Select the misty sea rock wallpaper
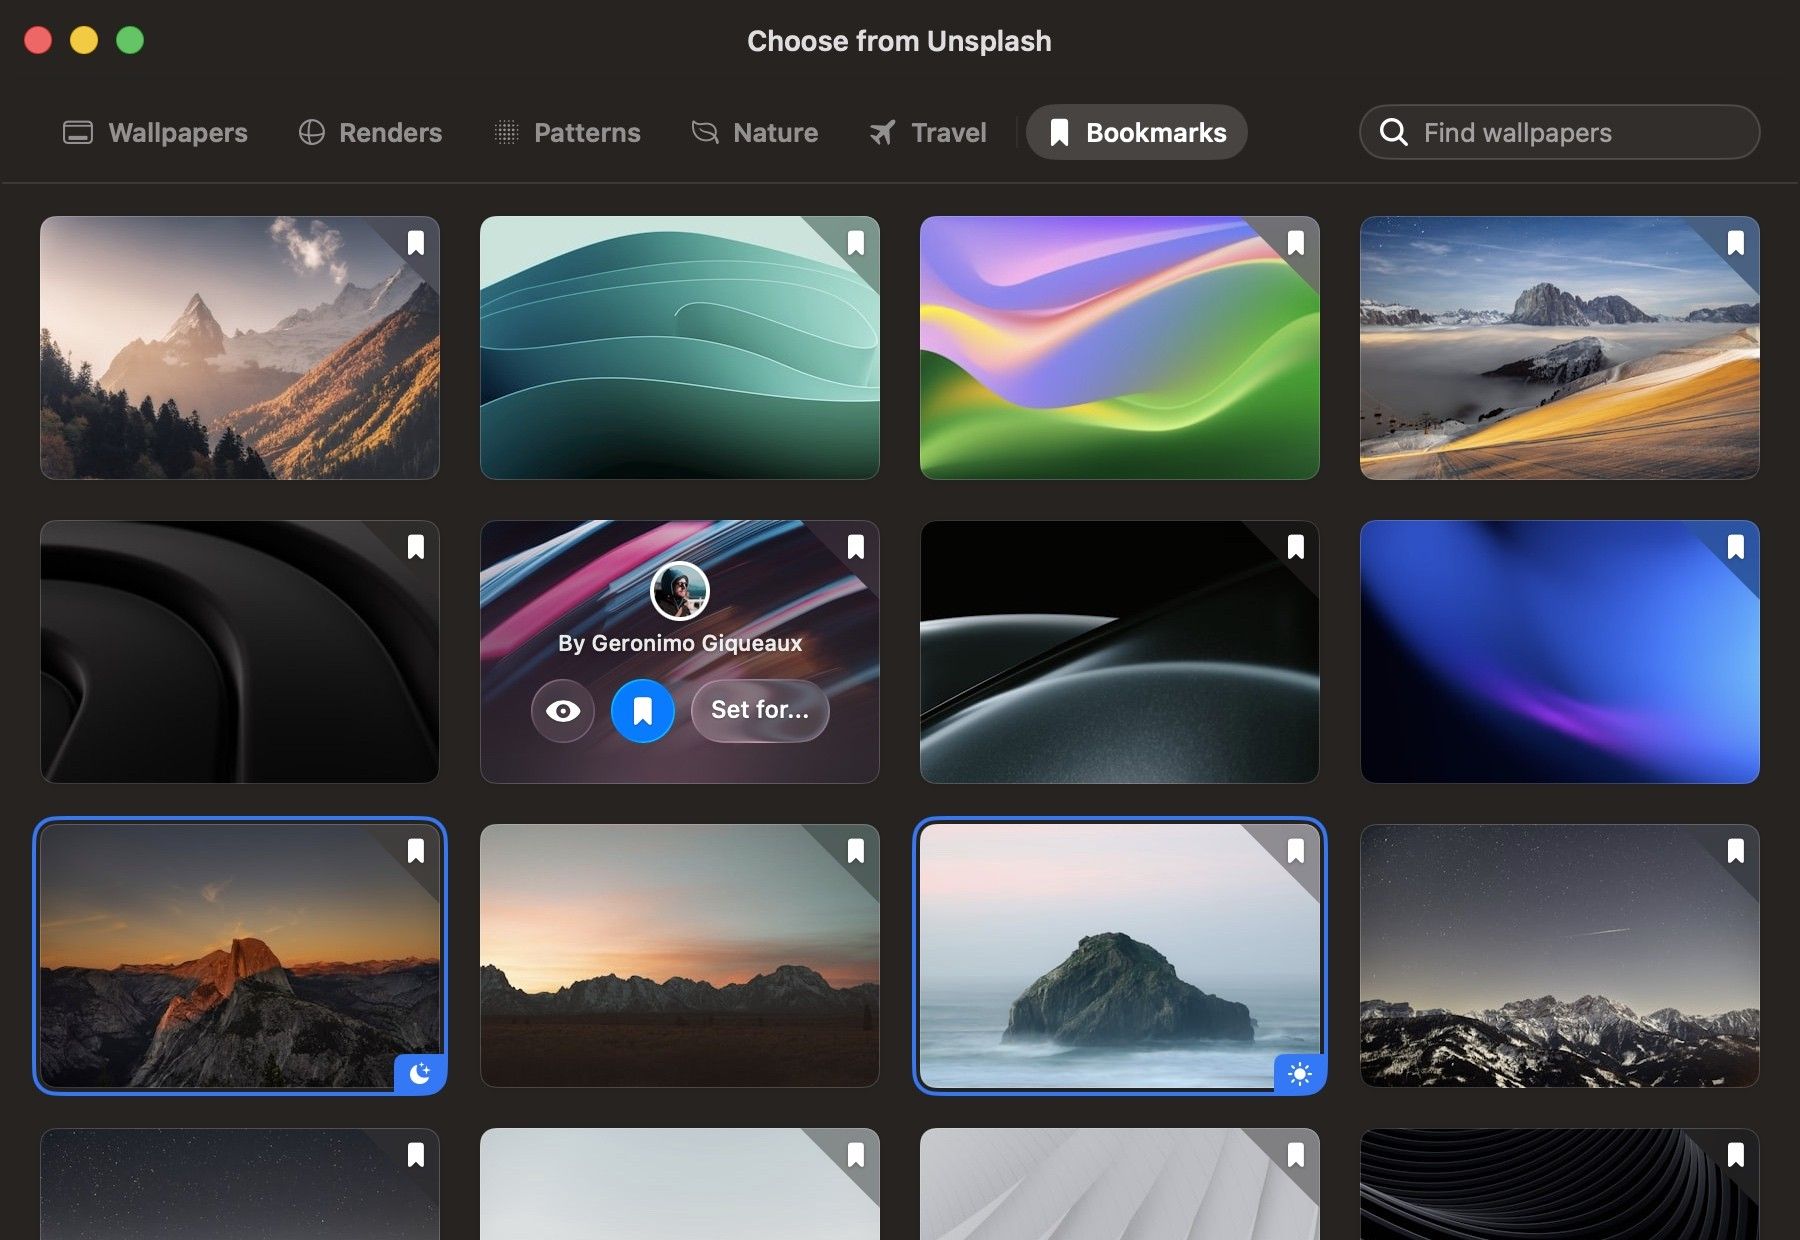 point(1120,956)
